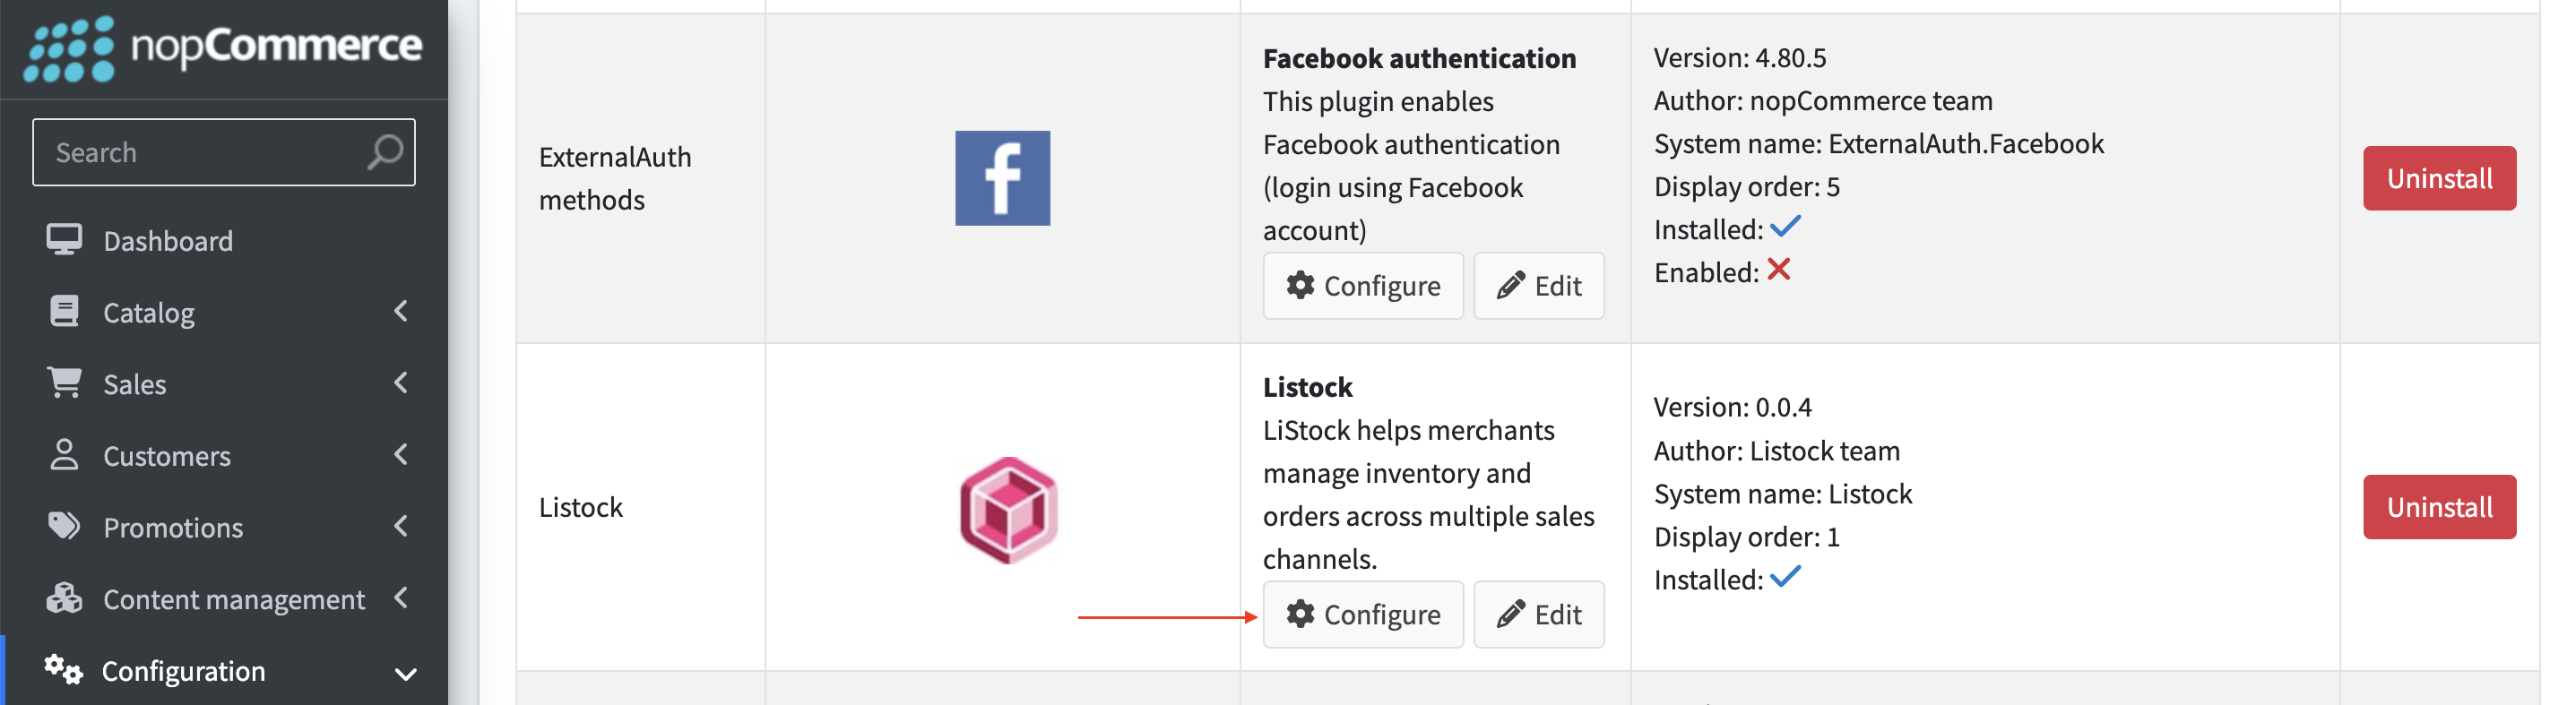The height and width of the screenshot is (705, 2576).
Task: Click the Customers person icon
Action: (64, 454)
